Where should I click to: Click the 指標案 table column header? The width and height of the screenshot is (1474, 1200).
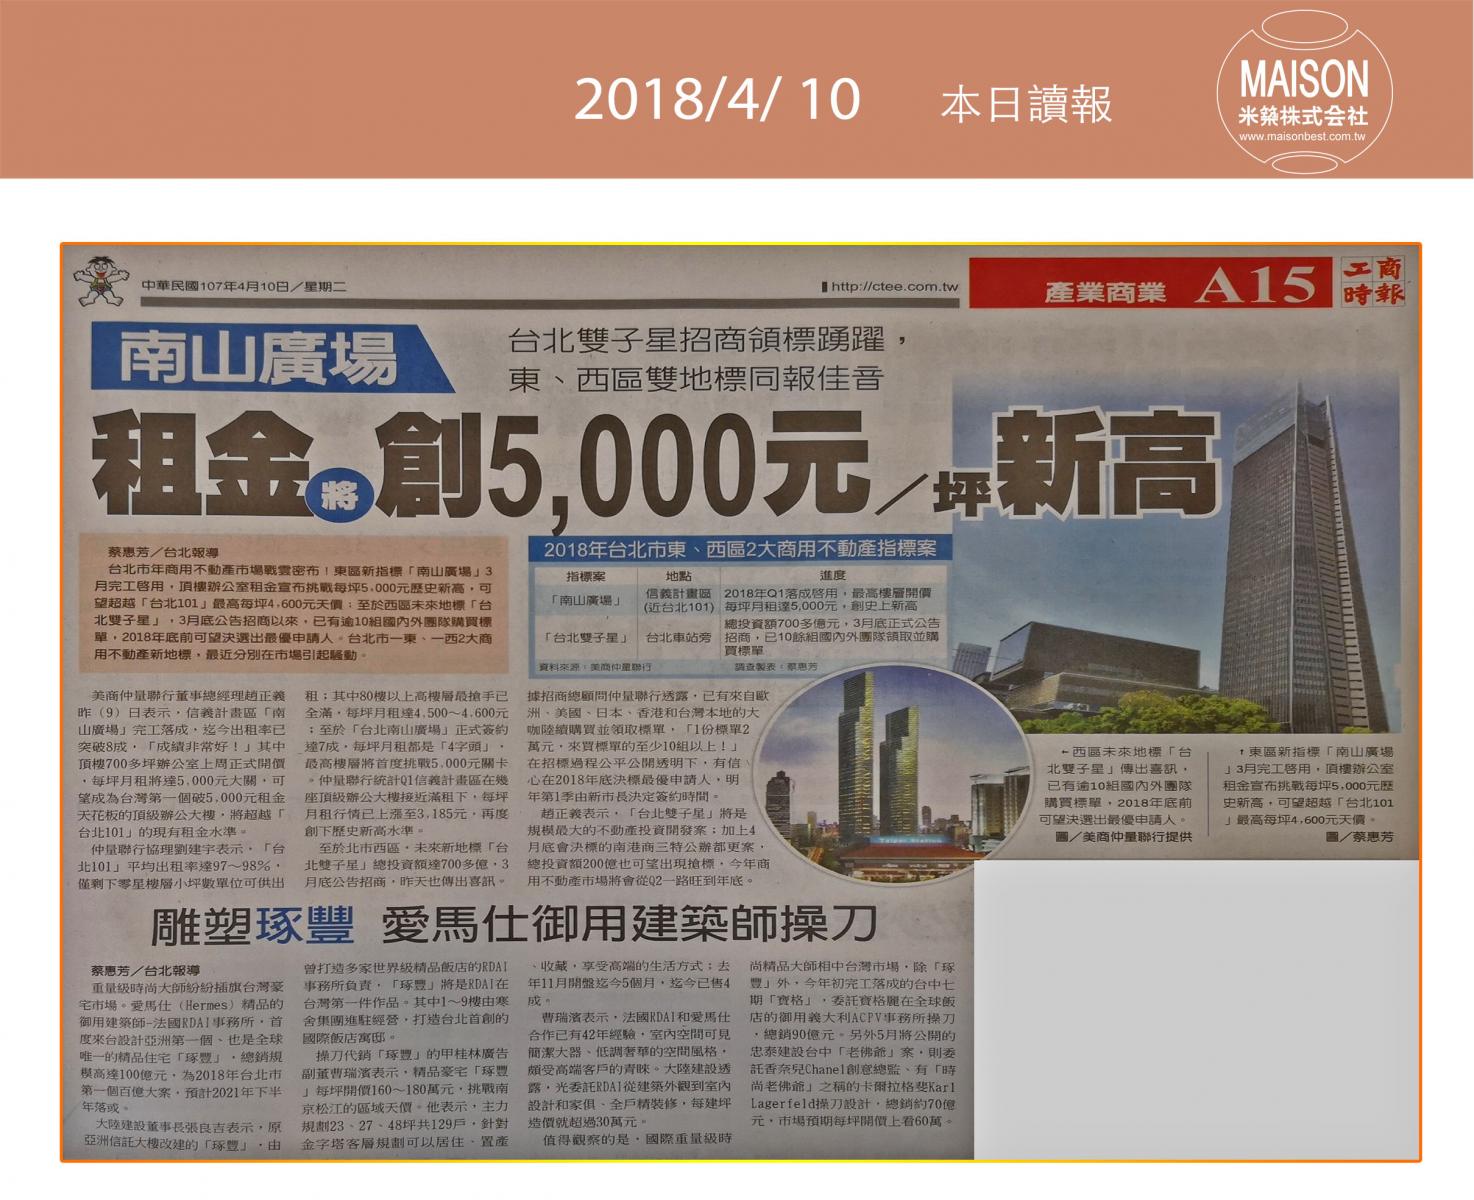(x=585, y=576)
